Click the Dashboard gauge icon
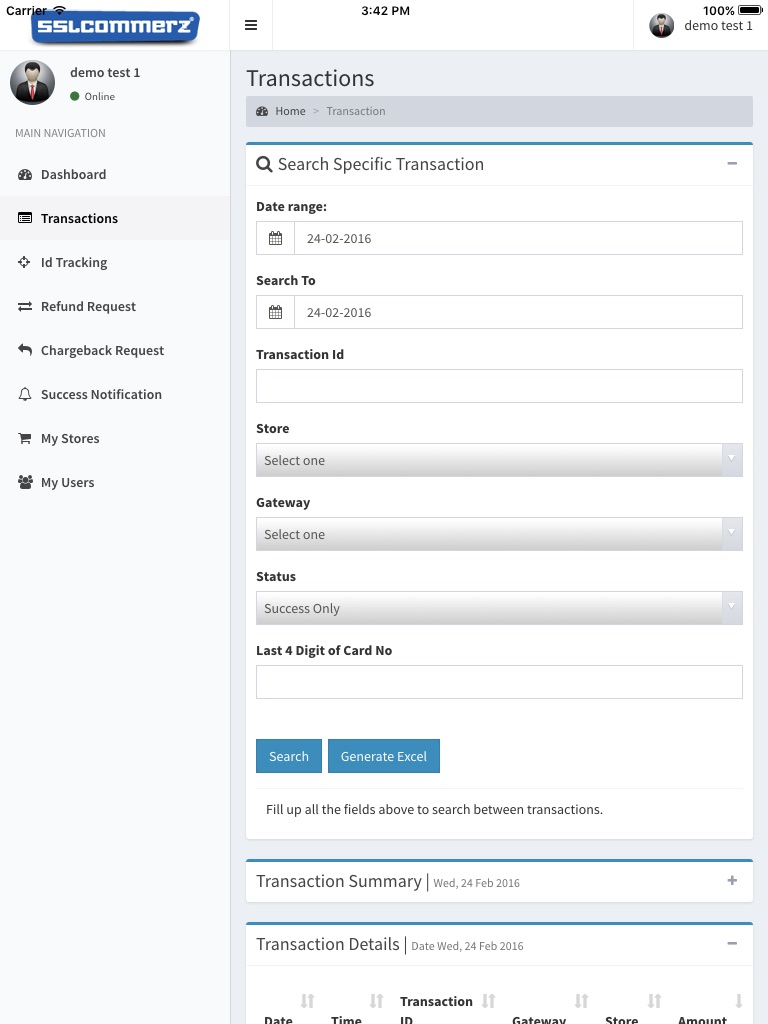Image resolution: width=768 pixels, height=1024 pixels. click(x=25, y=174)
